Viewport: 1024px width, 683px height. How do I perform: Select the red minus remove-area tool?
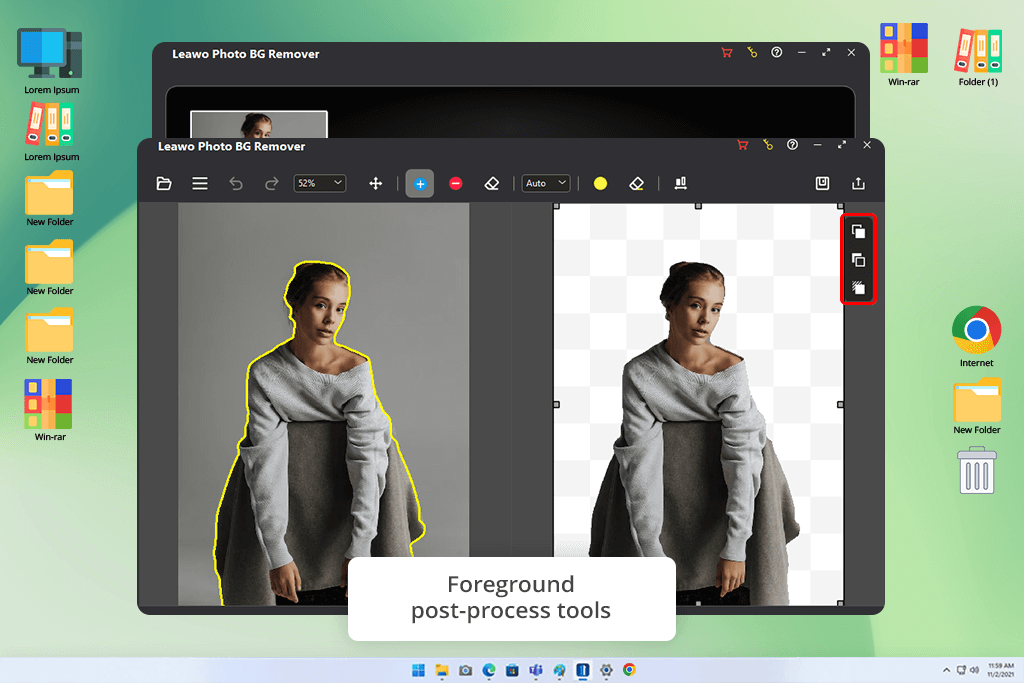coord(456,183)
